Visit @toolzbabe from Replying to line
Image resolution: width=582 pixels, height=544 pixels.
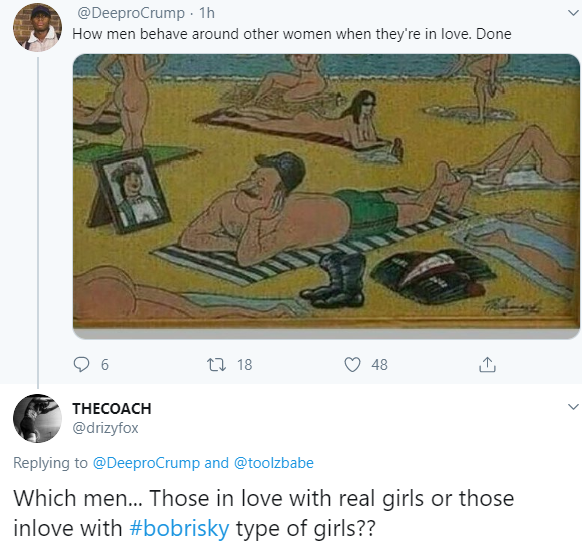pos(274,463)
